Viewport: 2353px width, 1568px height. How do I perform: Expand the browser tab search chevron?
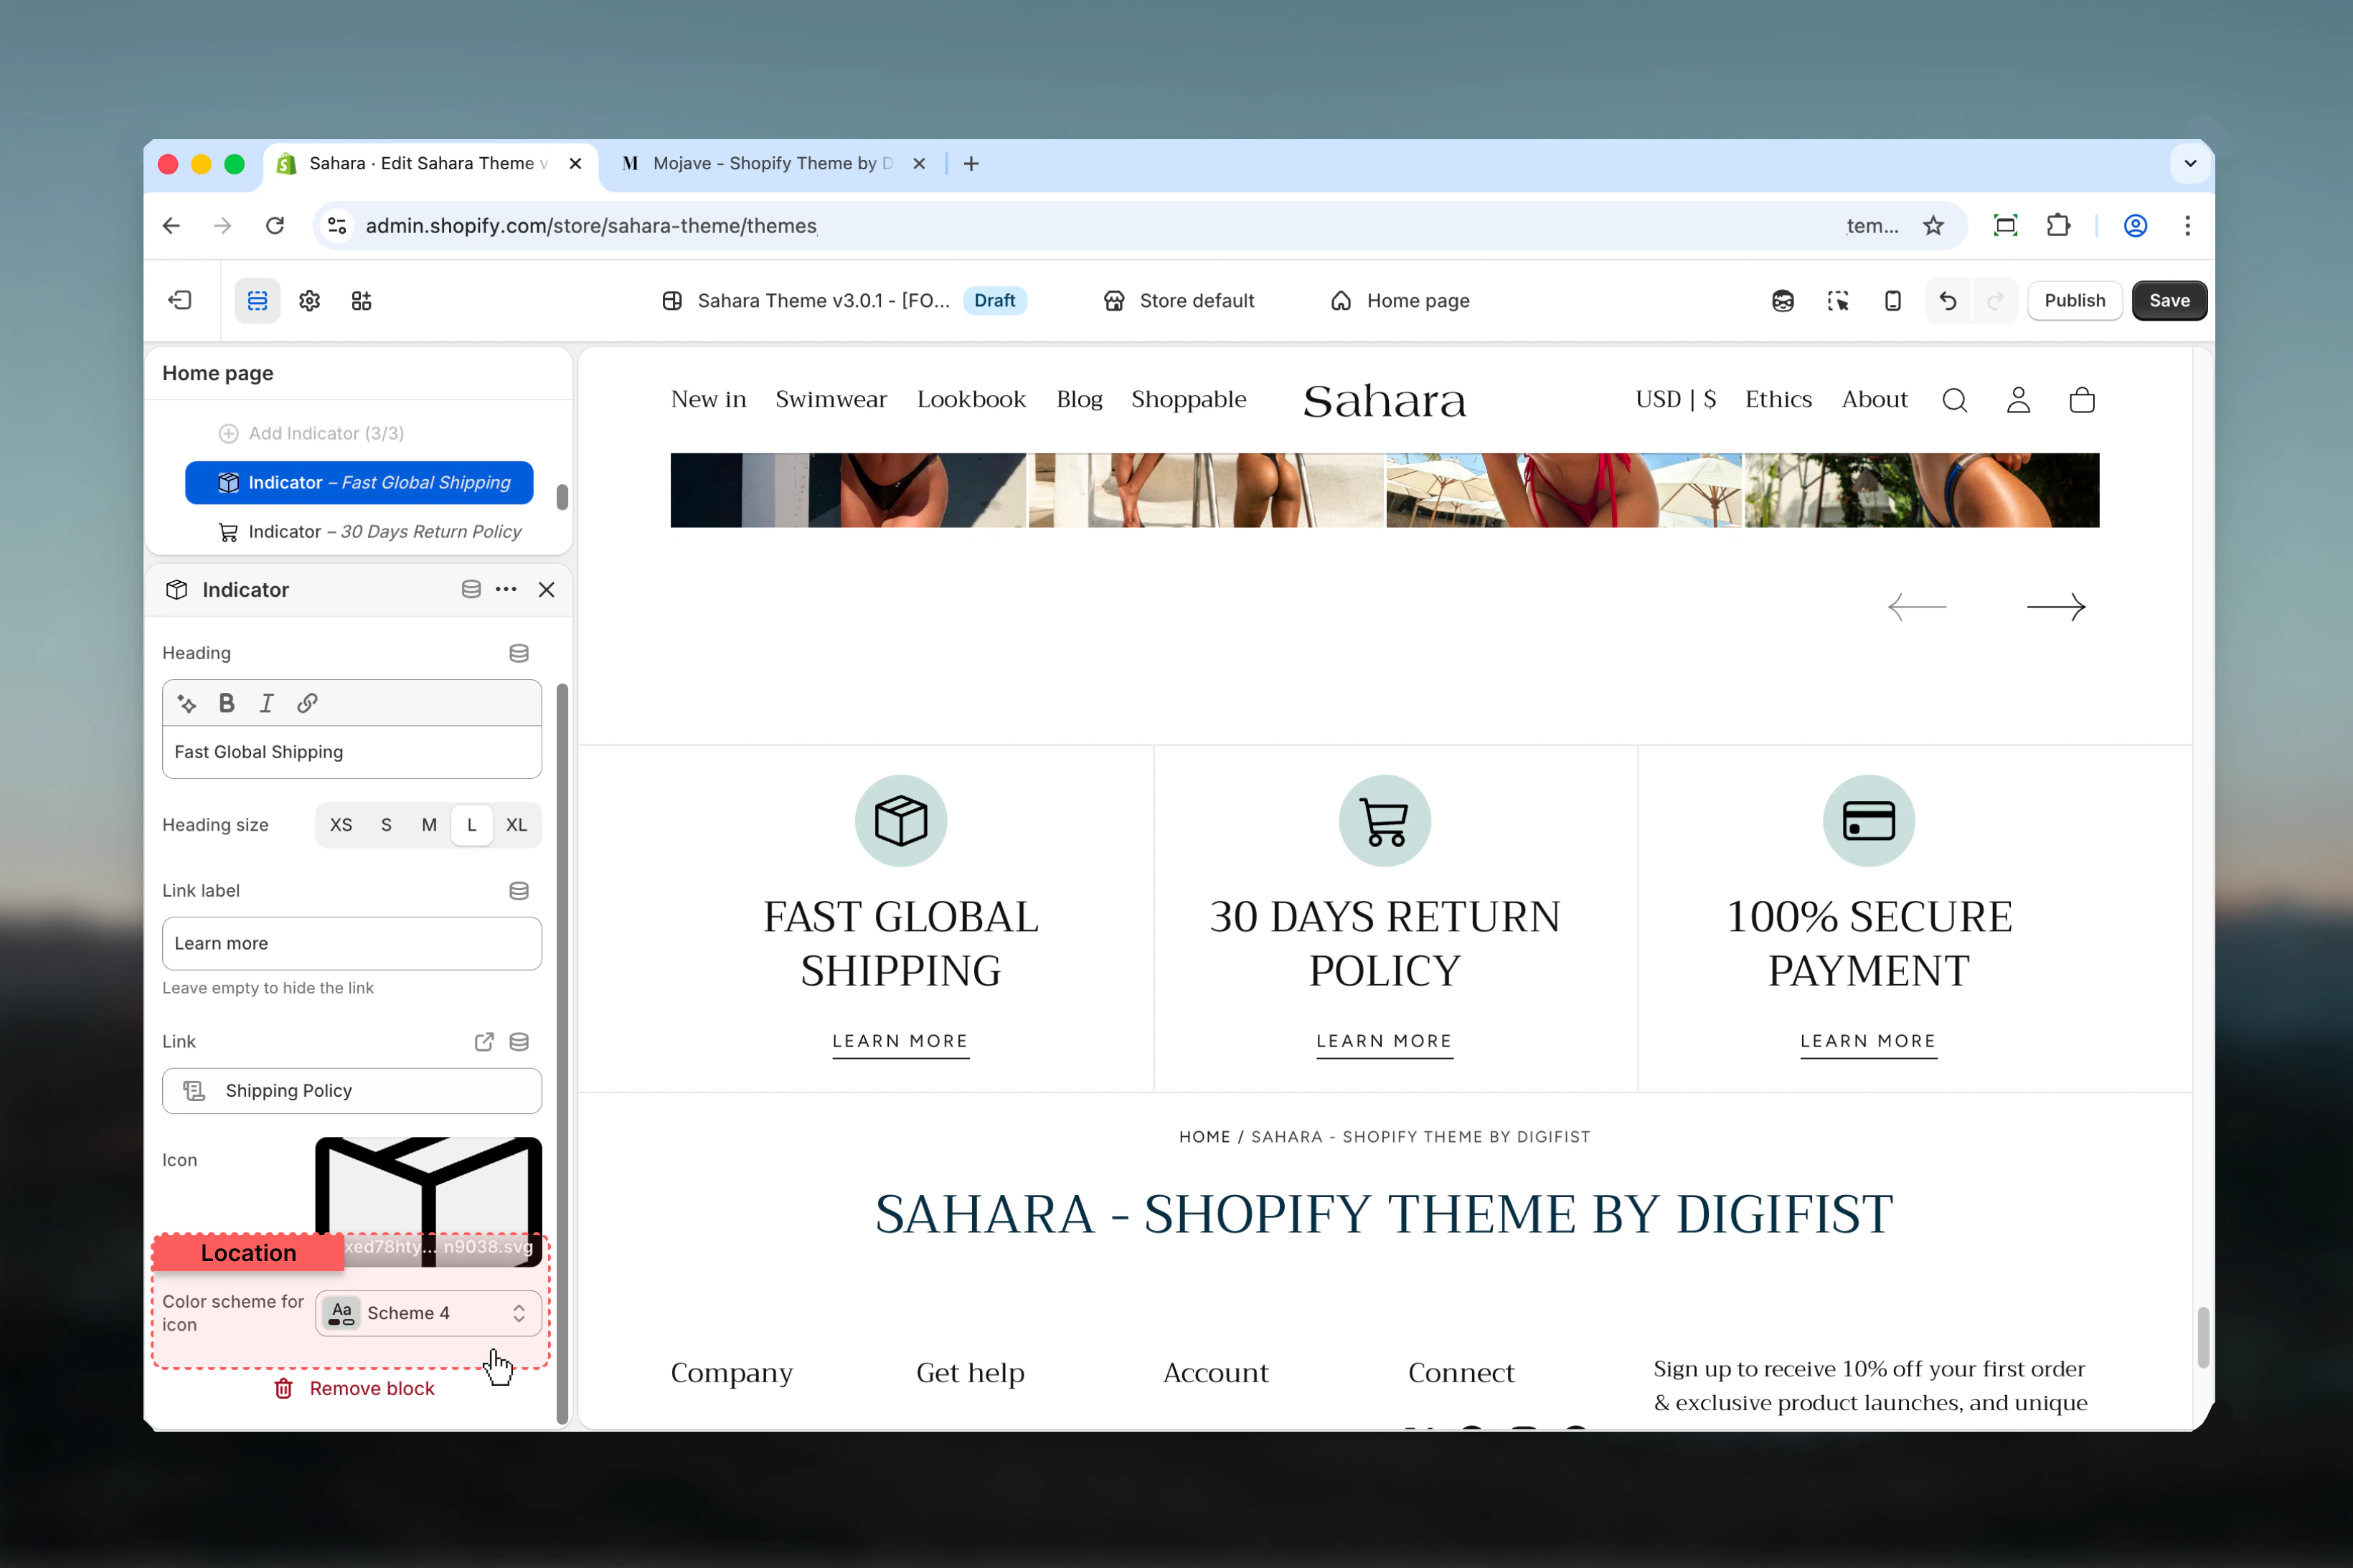click(2190, 164)
